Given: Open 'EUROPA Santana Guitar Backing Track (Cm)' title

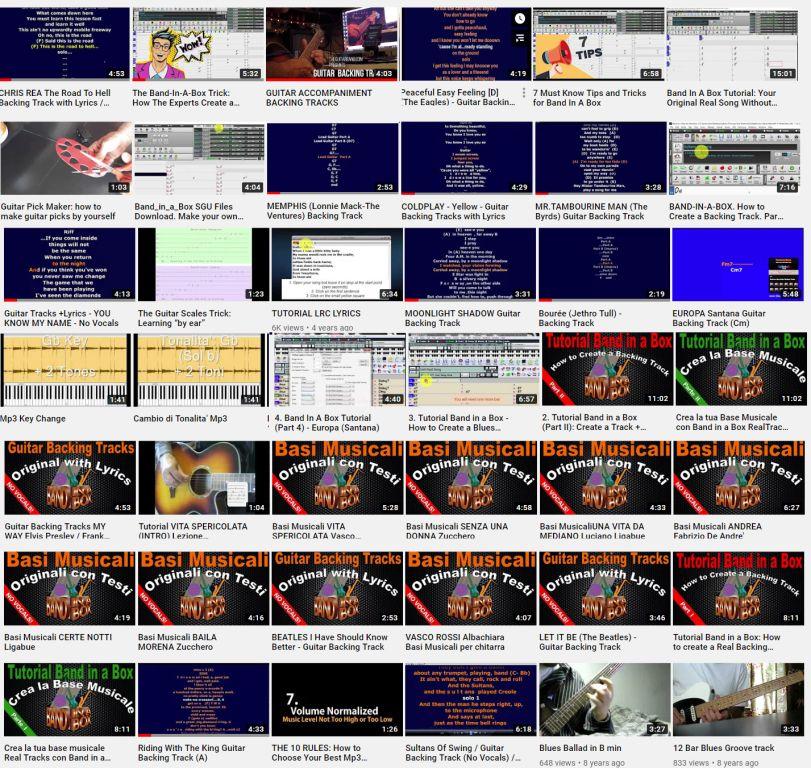Looking at the screenshot, I should click(719, 318).
